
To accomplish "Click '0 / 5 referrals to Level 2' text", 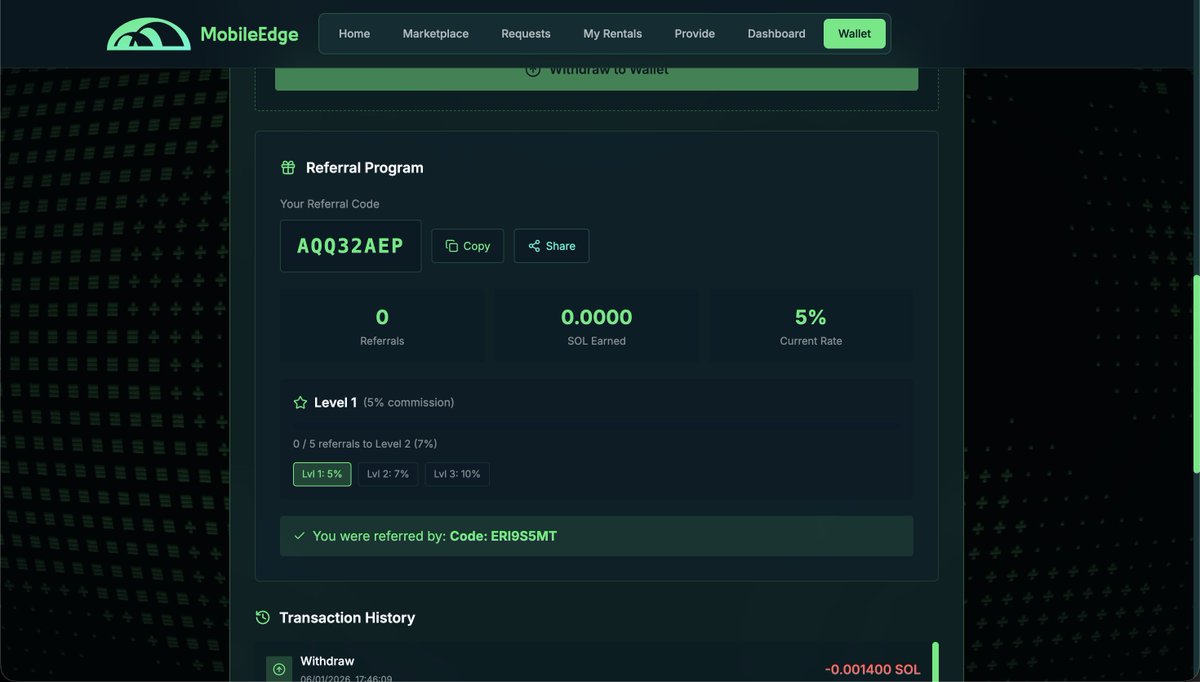I will [x=365, y=444].
